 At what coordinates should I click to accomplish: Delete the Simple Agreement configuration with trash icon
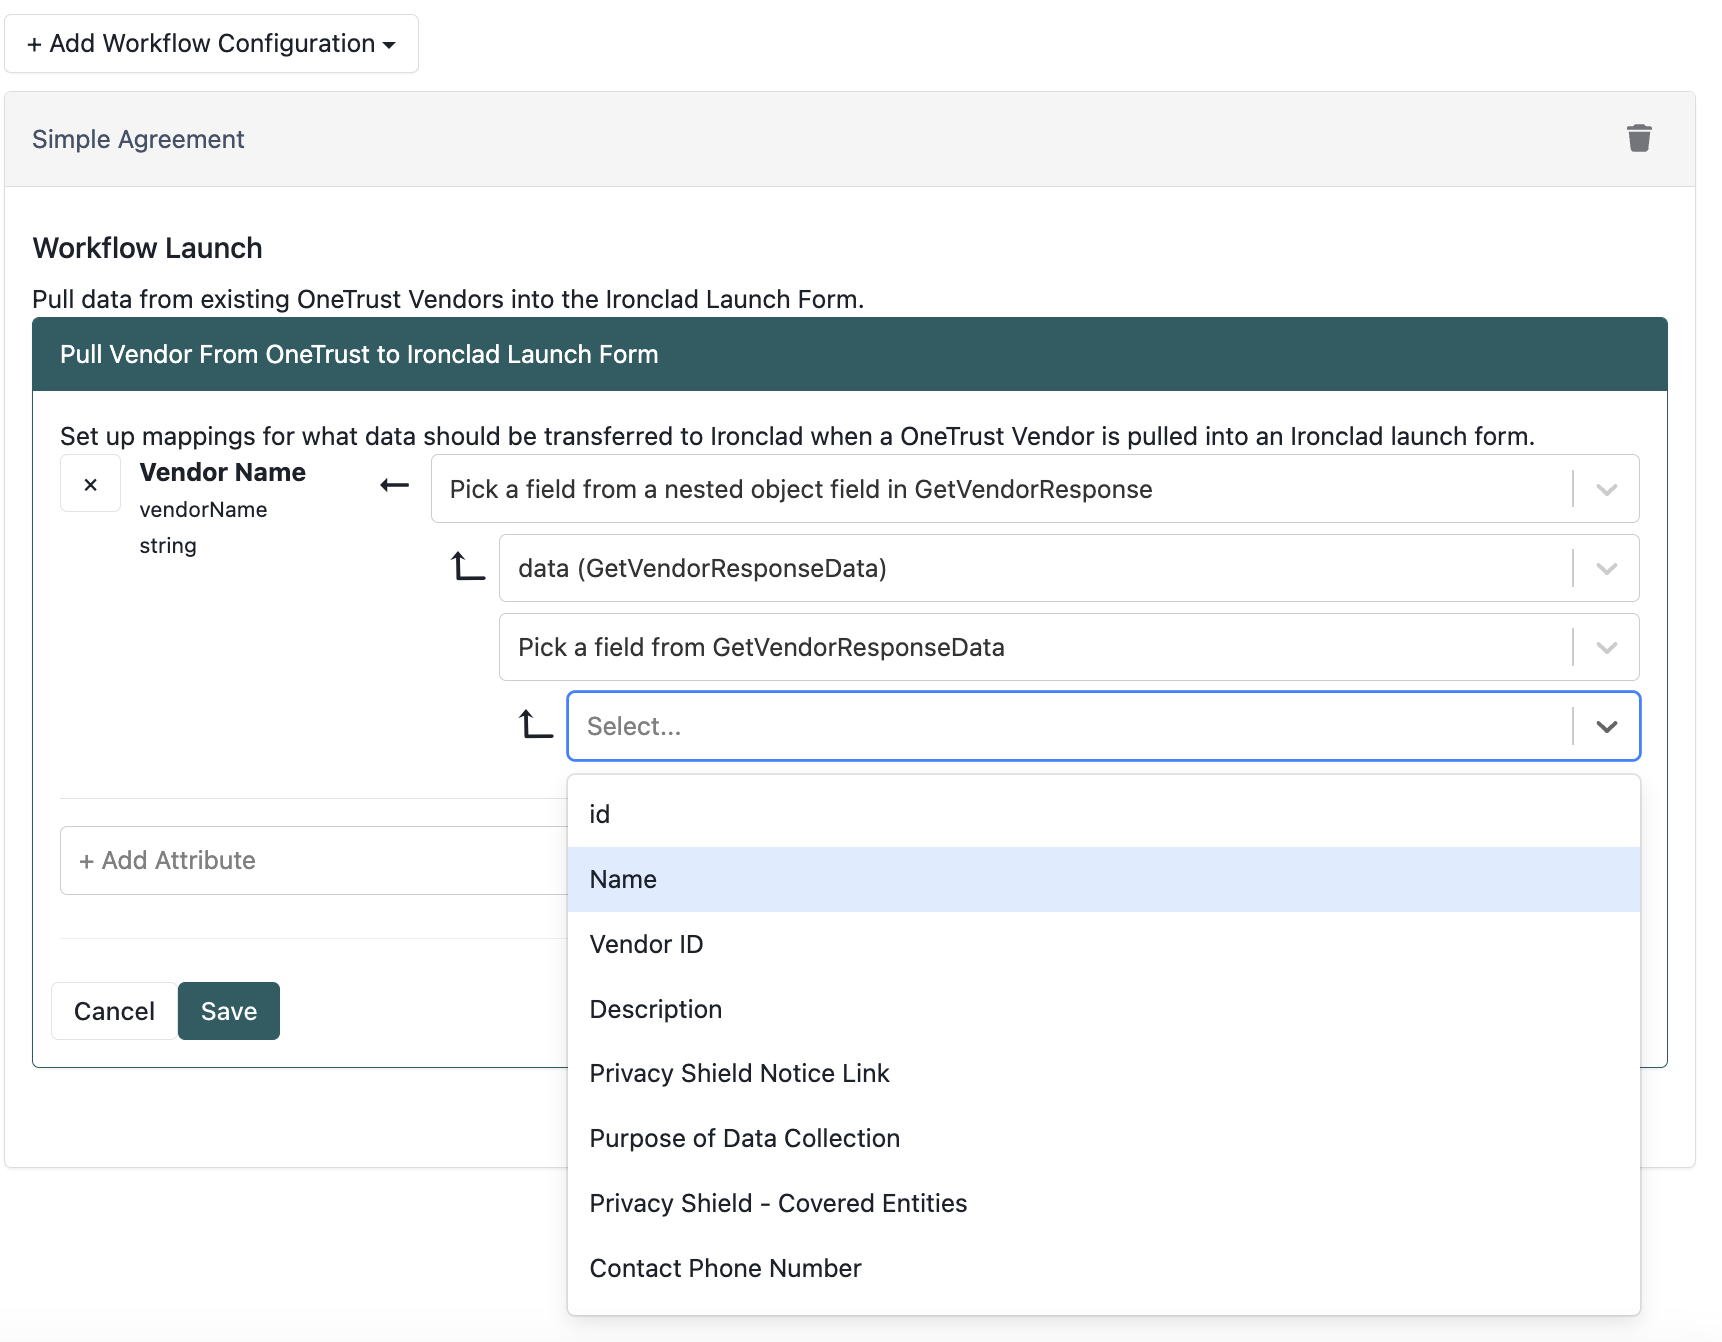[1639, 138]
